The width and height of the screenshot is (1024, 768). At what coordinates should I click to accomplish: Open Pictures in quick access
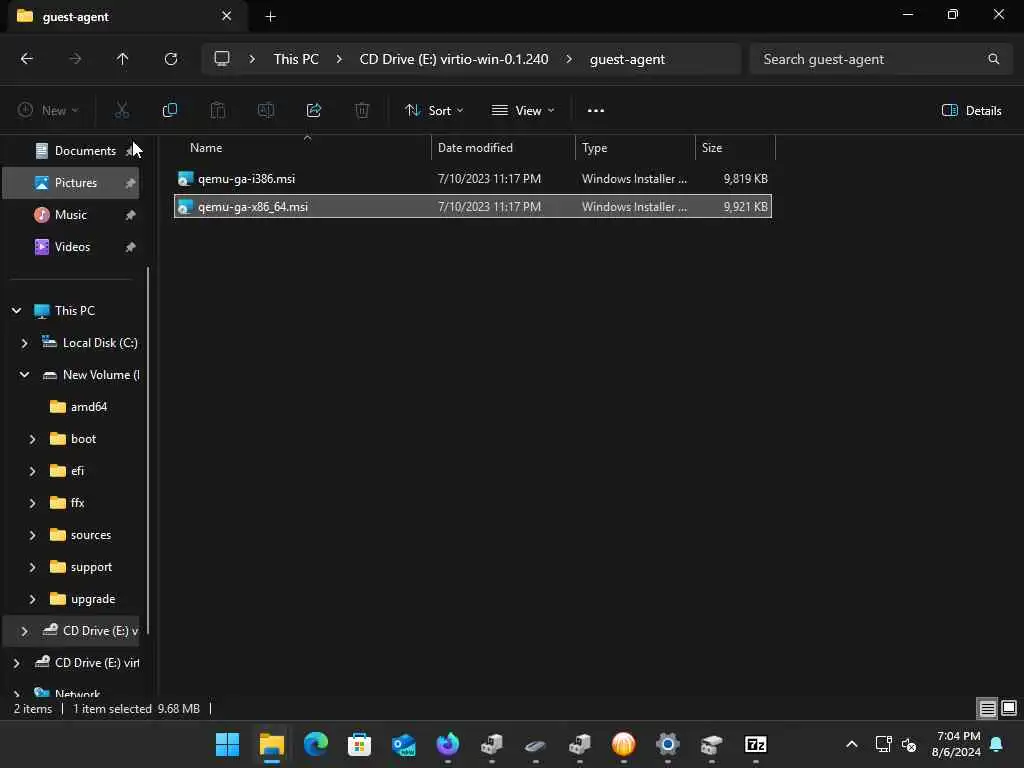coord(71,183)
